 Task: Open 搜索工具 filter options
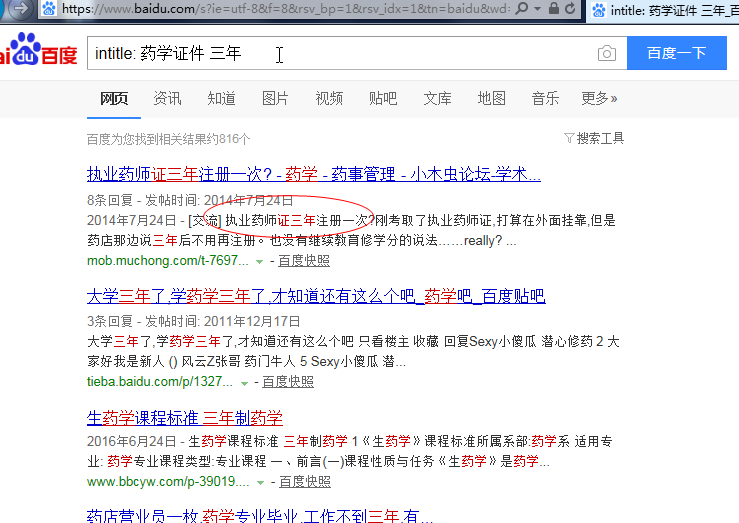(594, 138)
